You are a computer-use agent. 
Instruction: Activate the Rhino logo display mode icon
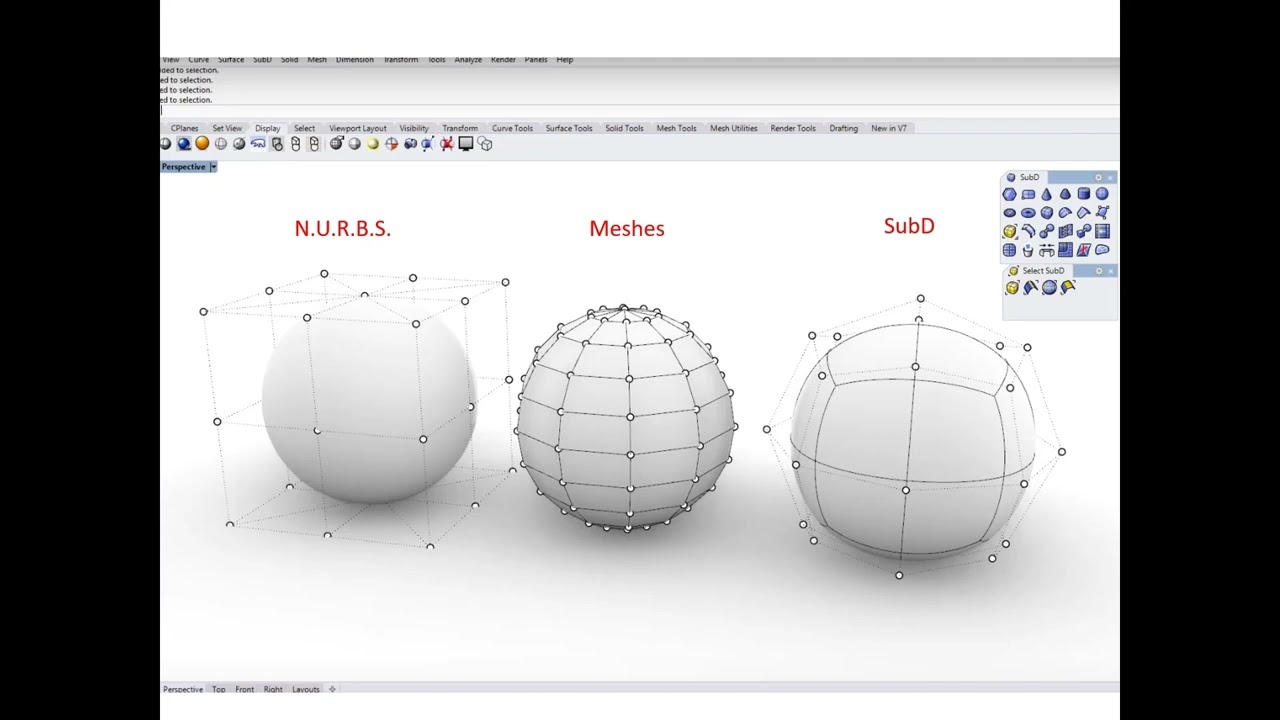pyautogui.click(x=258, y=144)
